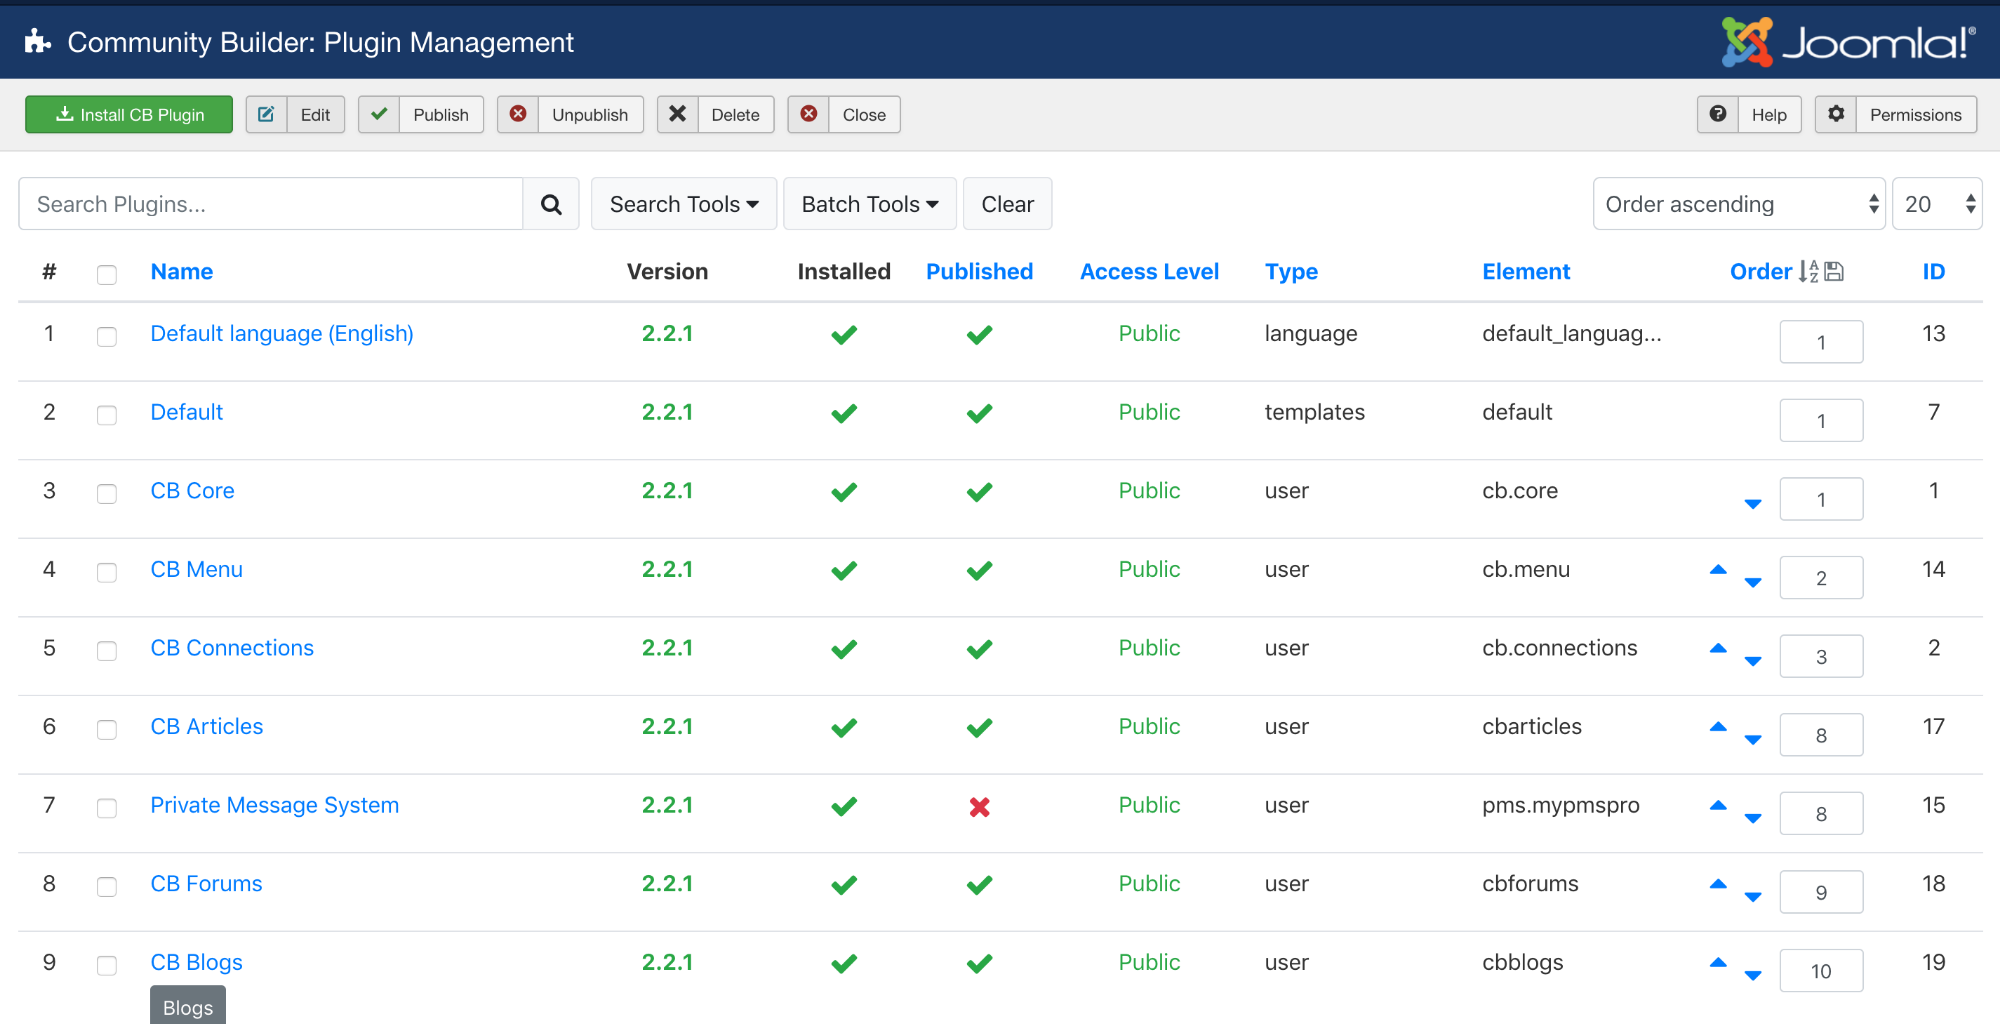This screenshot has width=2000, height=1024.
Task: Move CB Forums down in order
Action: [x=1753, y=897]
